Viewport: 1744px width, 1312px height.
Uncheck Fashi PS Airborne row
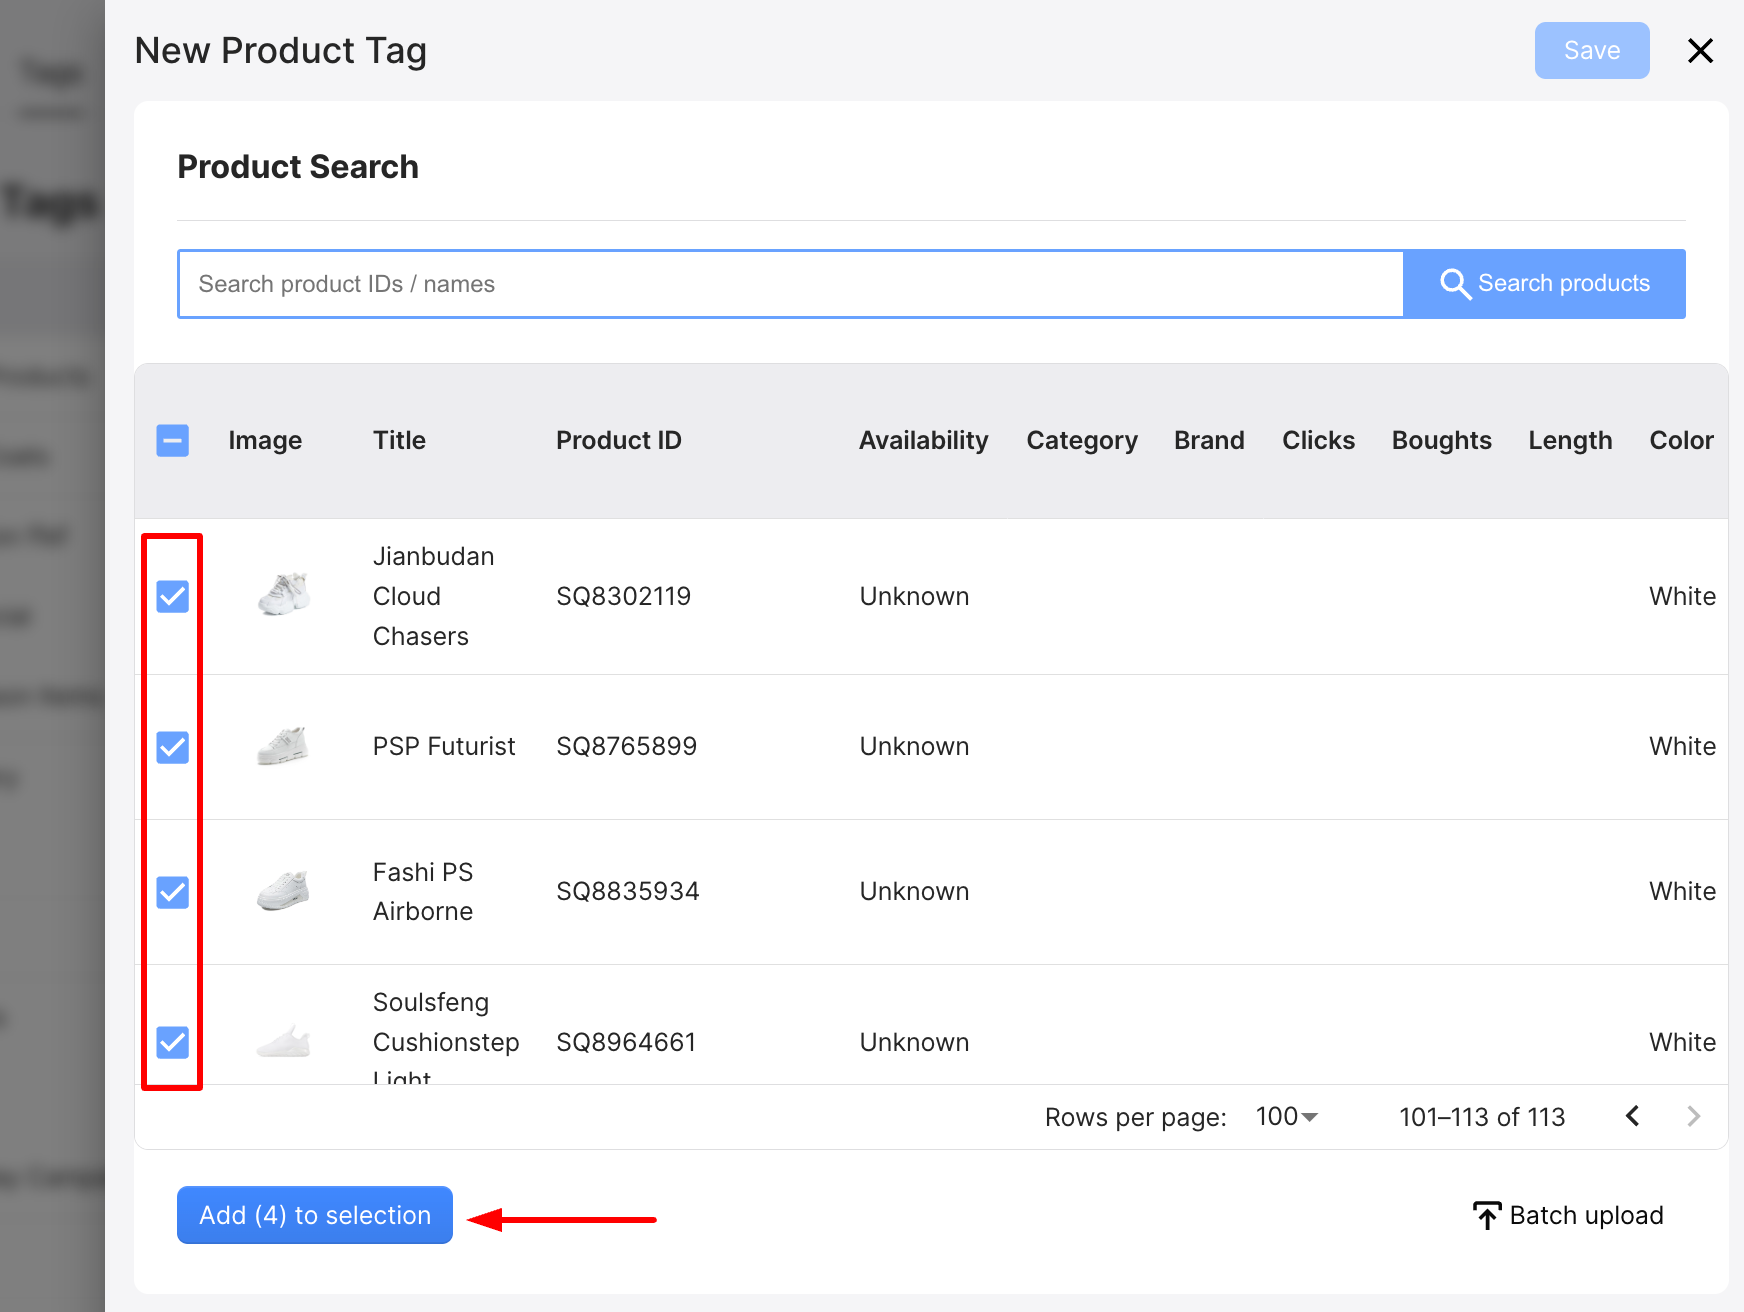[x=173, y=892]
